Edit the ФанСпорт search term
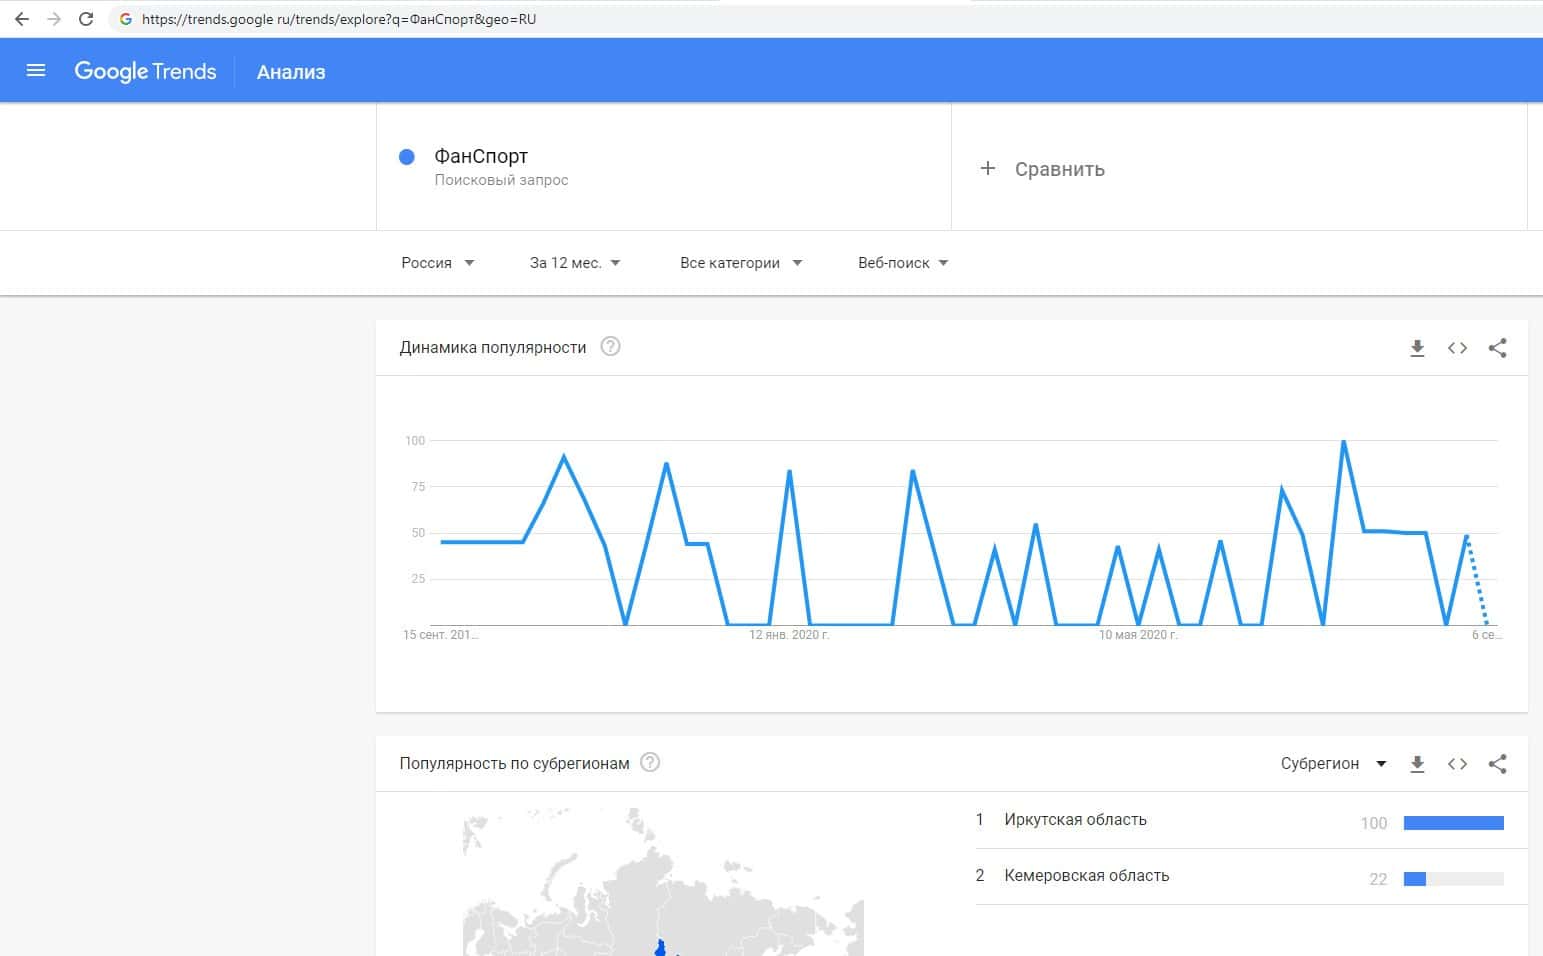Image resolution: width=1543 pixels, height=956 pixels. point(481,156)
